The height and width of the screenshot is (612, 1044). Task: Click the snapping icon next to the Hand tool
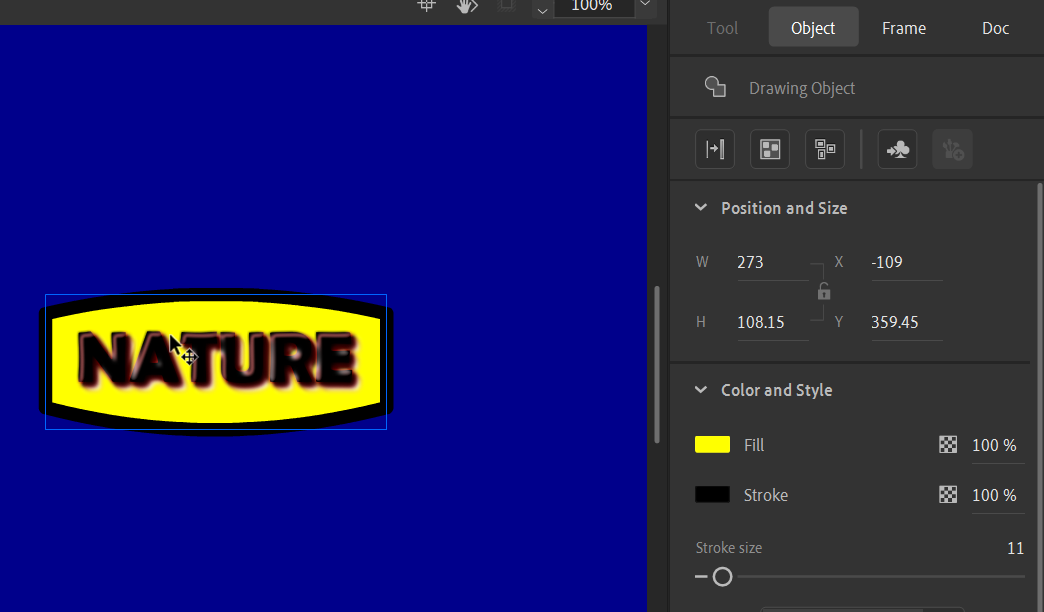[506, 6]
